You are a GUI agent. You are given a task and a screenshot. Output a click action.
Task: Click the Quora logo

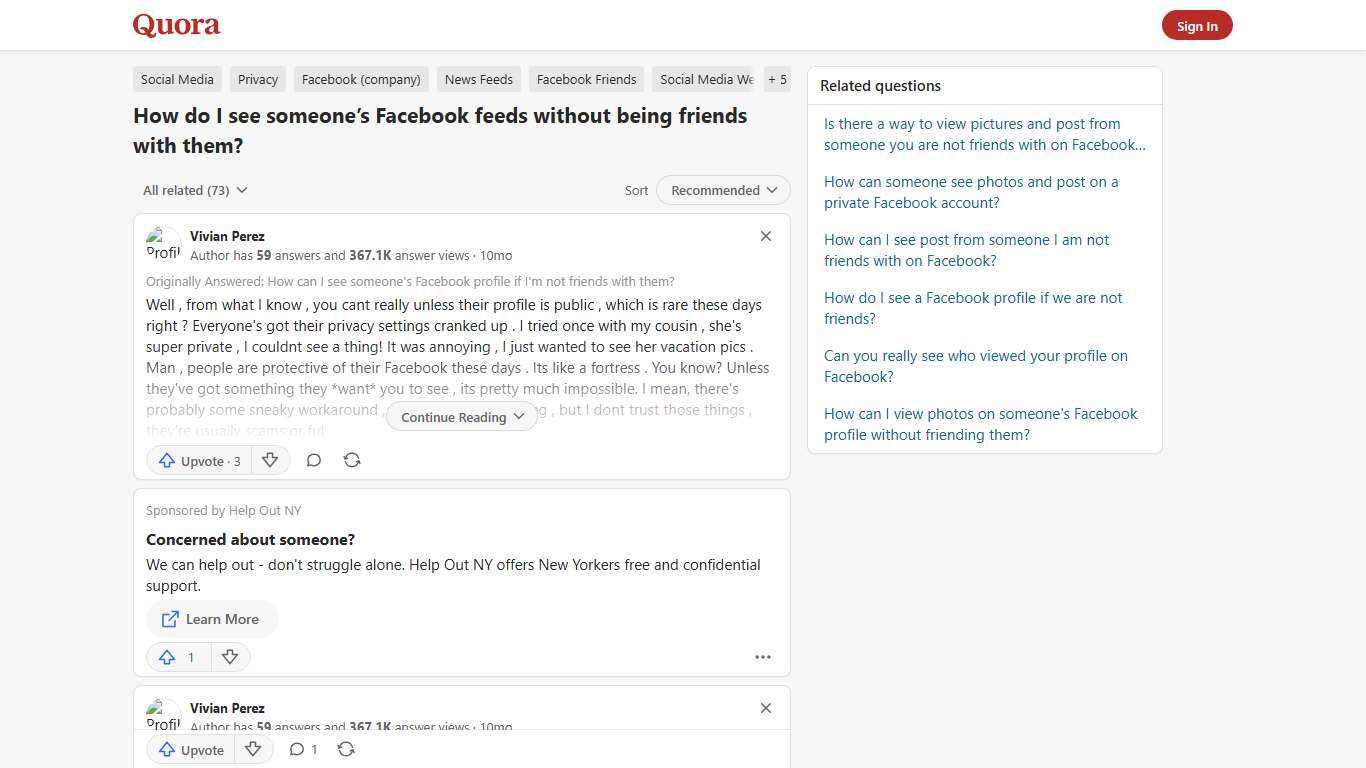(176, 25)
